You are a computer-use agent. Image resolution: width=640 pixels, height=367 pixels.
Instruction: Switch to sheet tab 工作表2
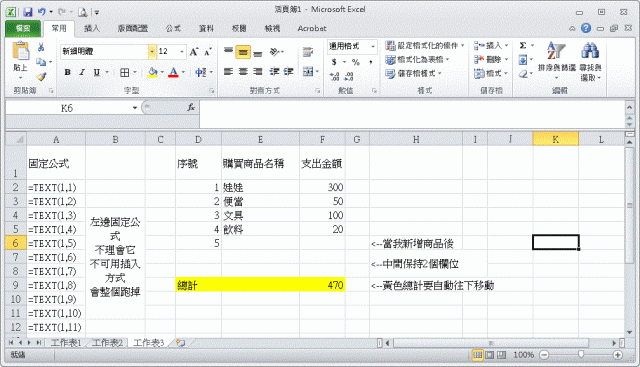[x=107, y=343]
